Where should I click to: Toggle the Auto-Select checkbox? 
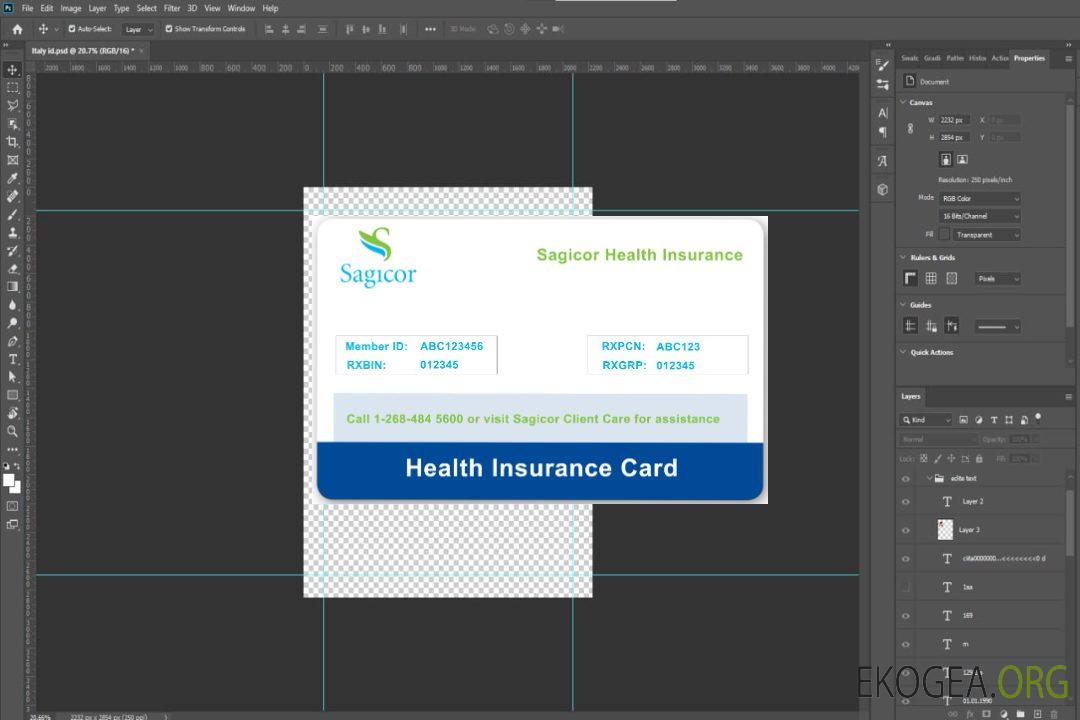(72, 29)
